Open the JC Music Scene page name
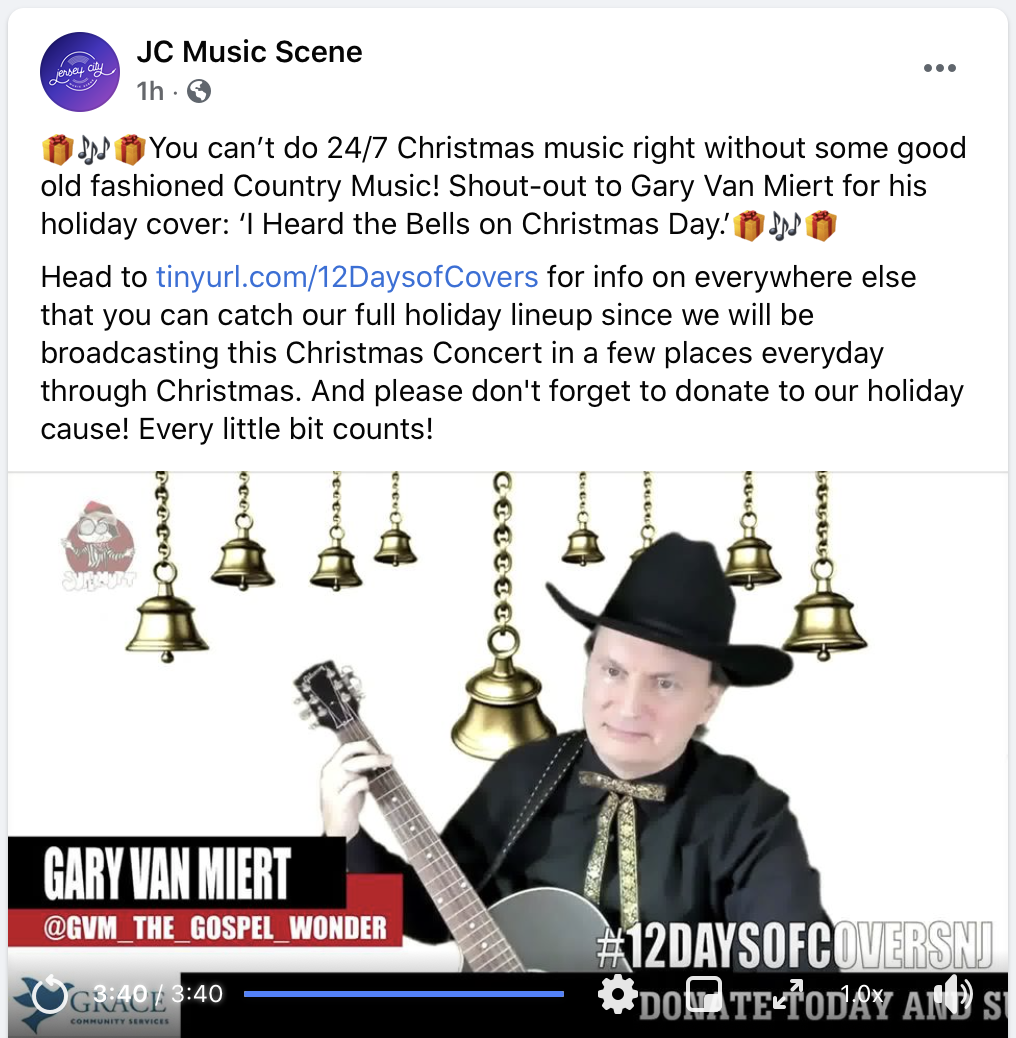The image size is (1016, 1038). 249,52
